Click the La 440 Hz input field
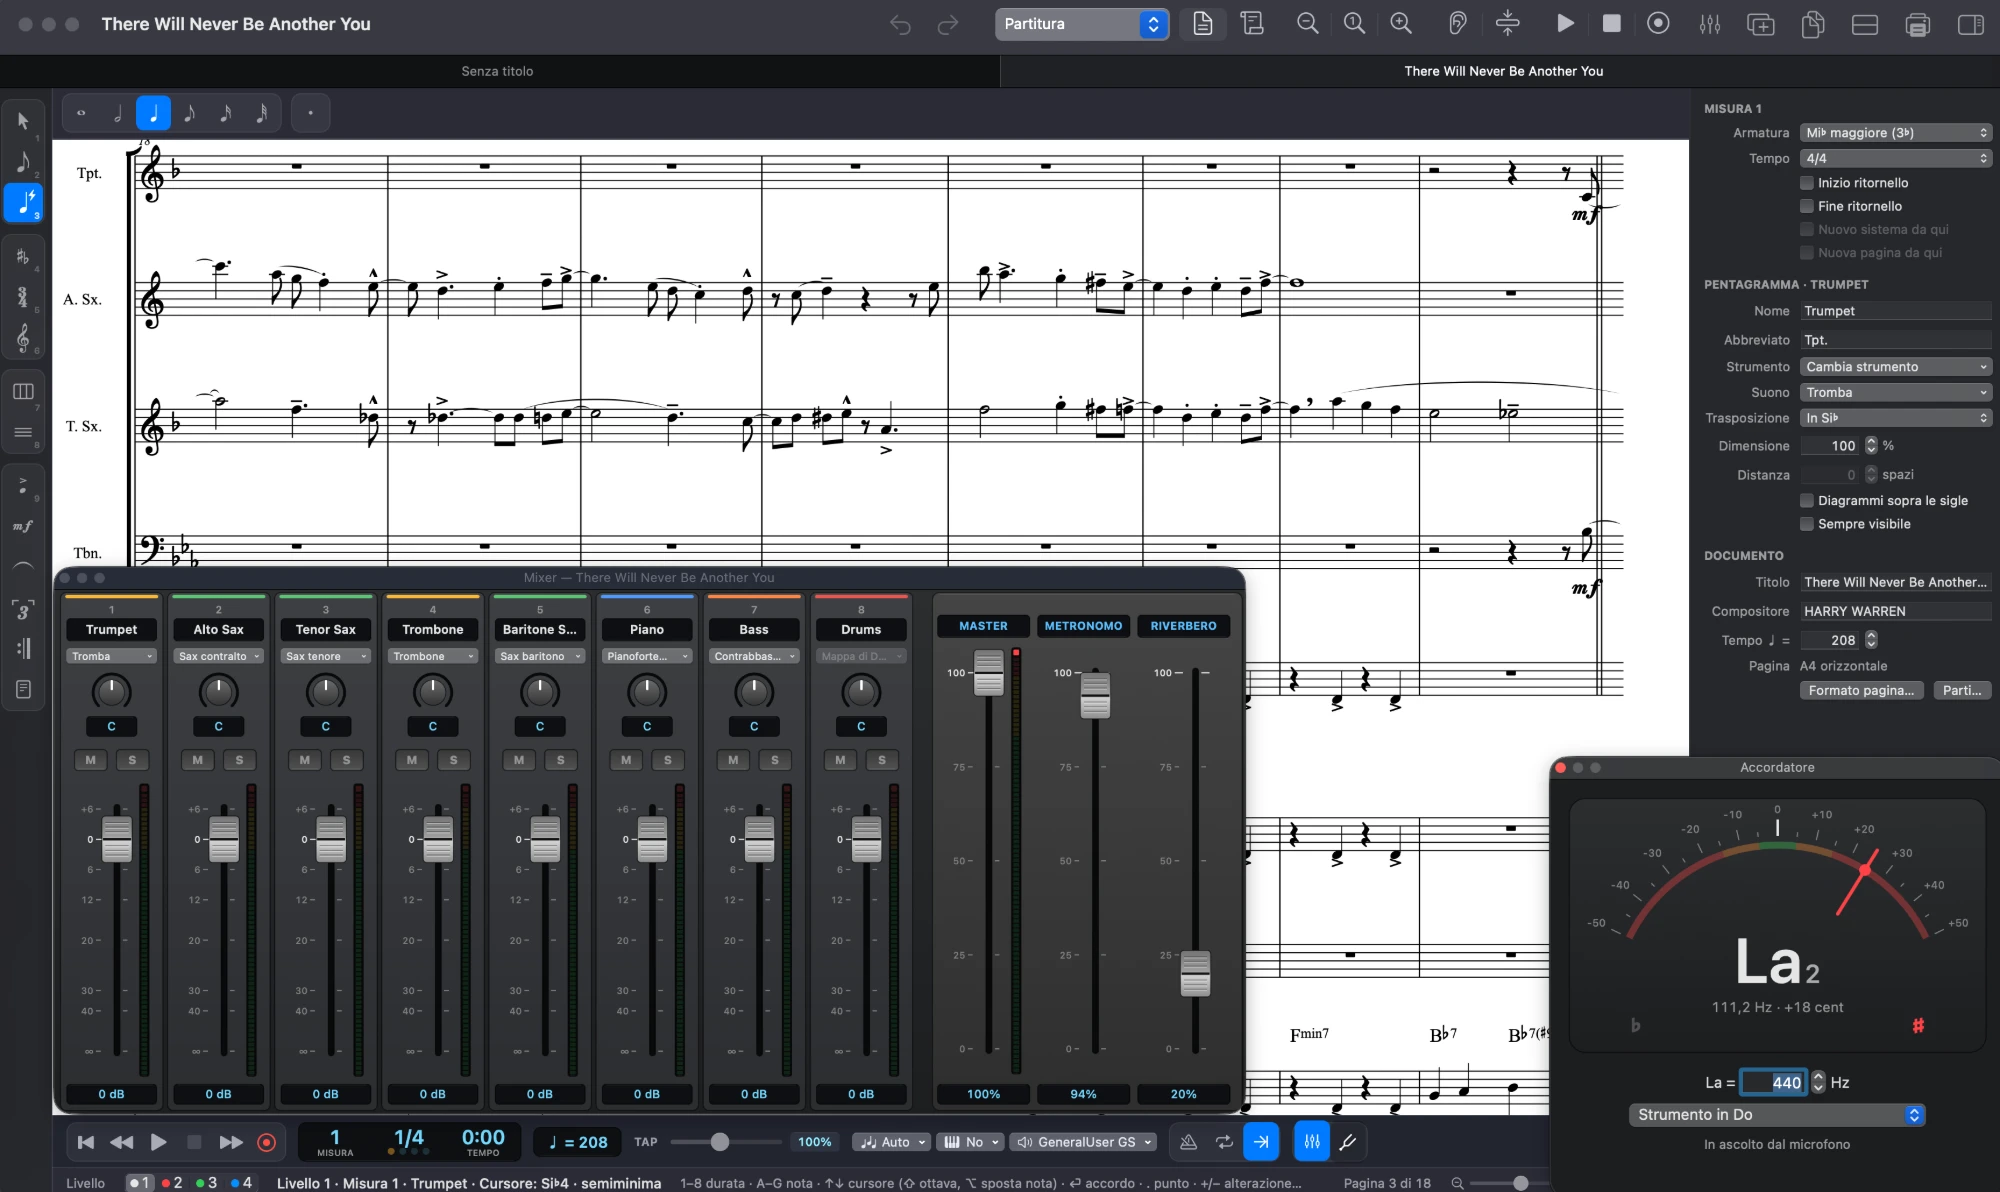The height and width of the screenshot is (1192, 2000). [x=1772, y=1082]
